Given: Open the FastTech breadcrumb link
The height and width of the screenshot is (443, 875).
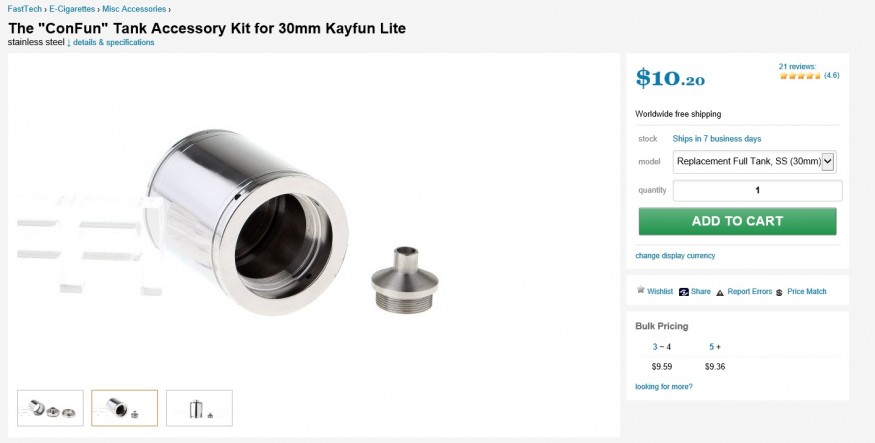Looking at the screenshot, I should tap(25, 9).
